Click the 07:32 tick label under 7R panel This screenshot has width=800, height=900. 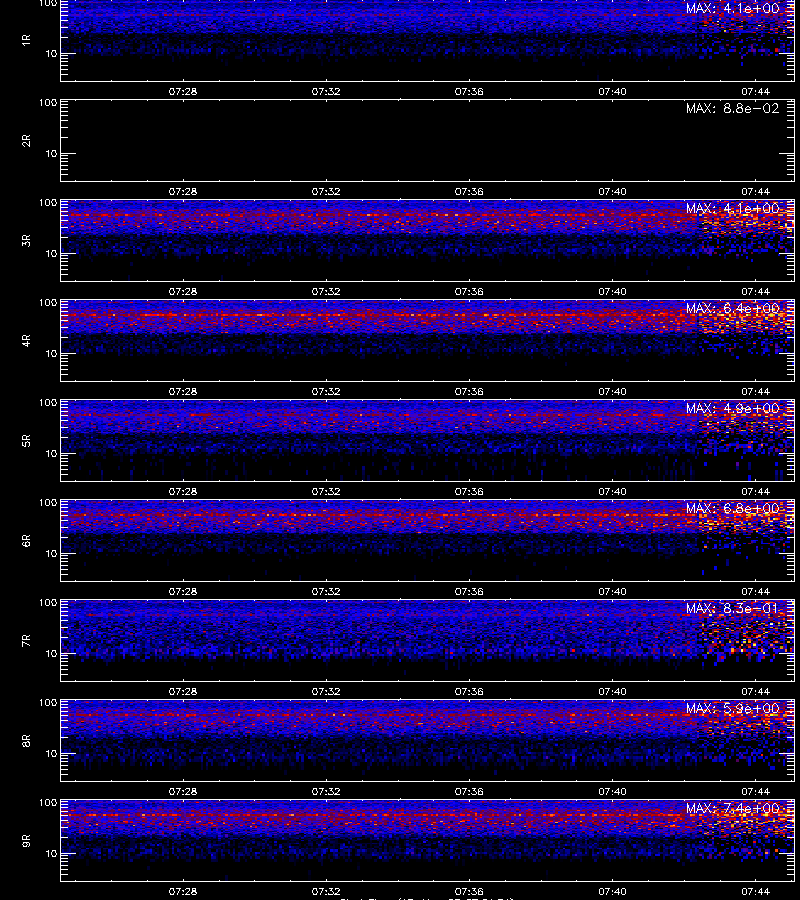(326, 692)
